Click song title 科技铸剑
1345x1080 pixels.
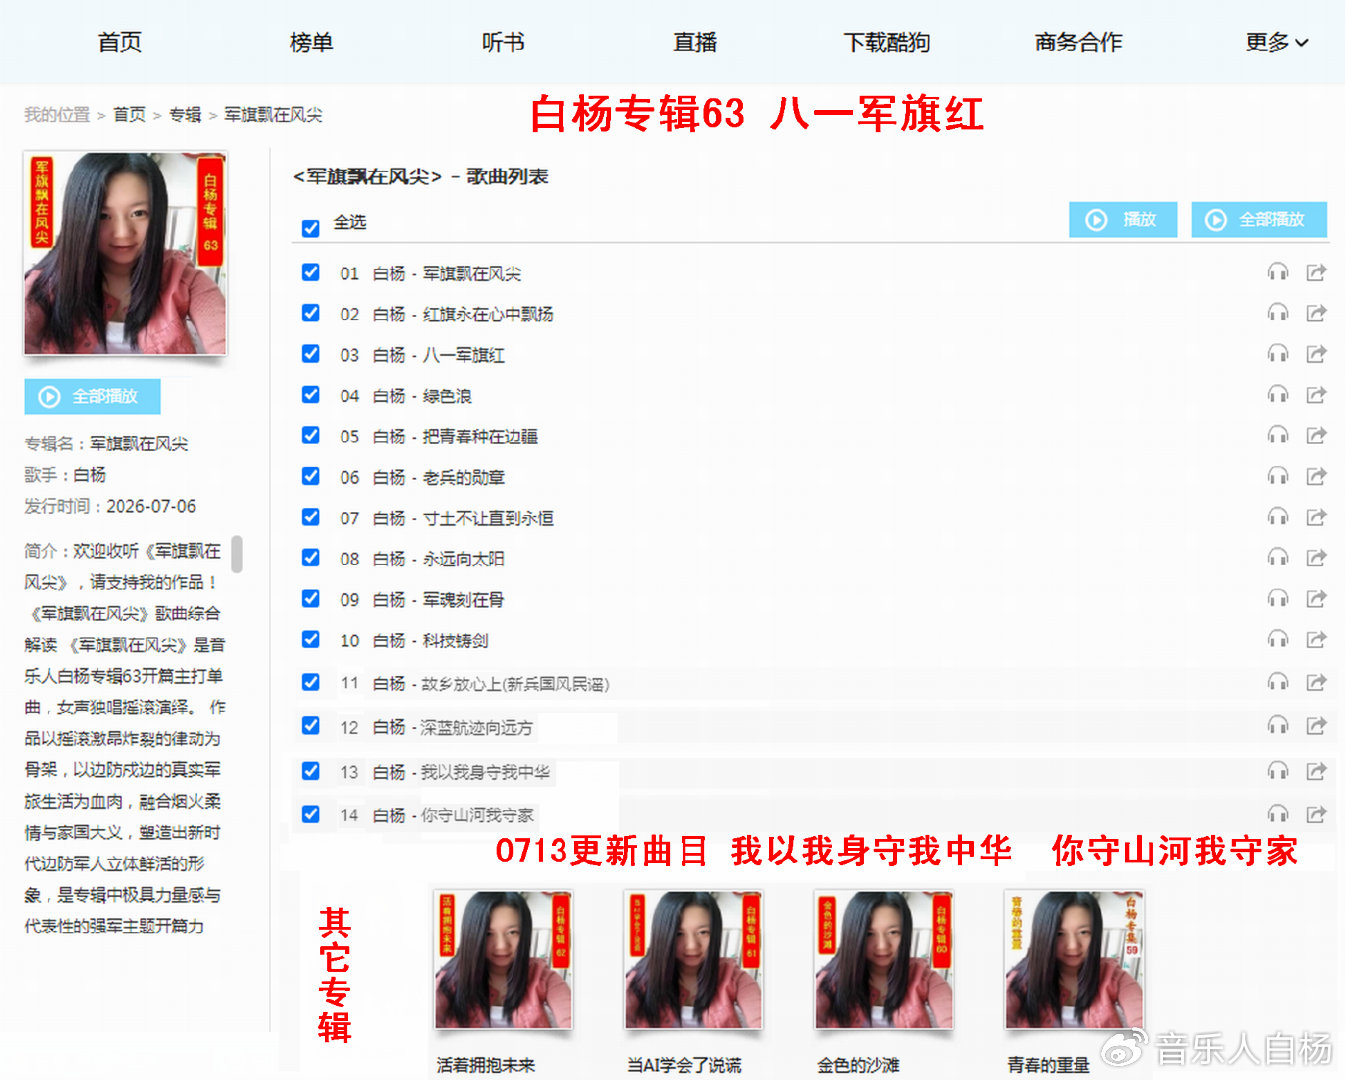(x=455, y=640)
